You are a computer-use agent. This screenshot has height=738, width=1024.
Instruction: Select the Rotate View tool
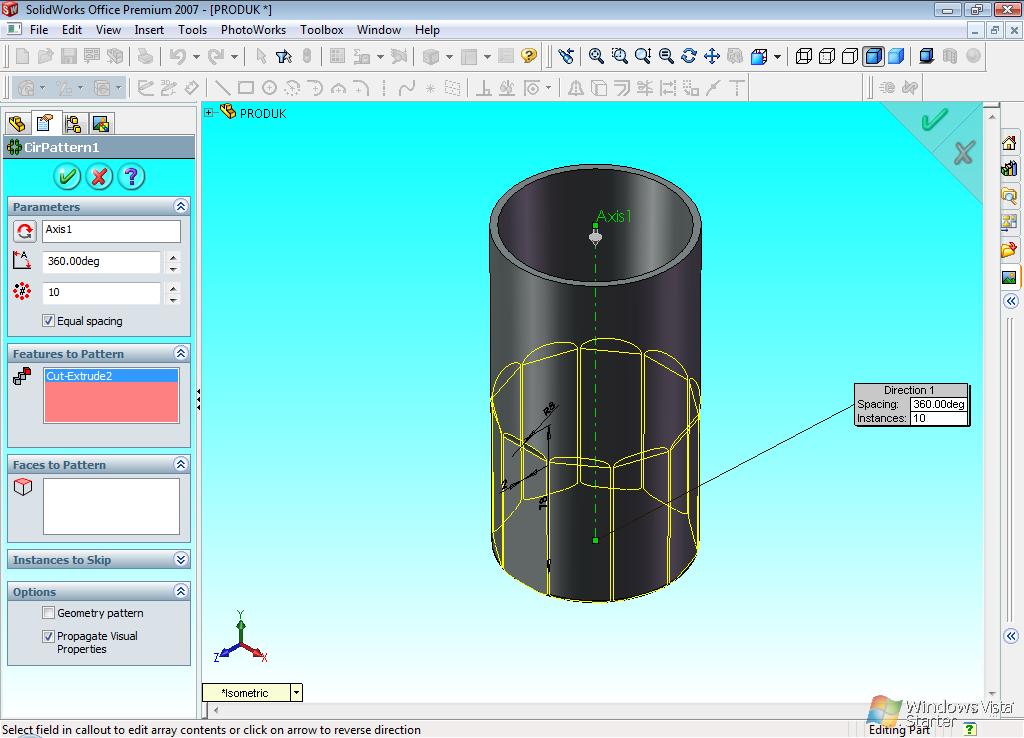point(690,56)
